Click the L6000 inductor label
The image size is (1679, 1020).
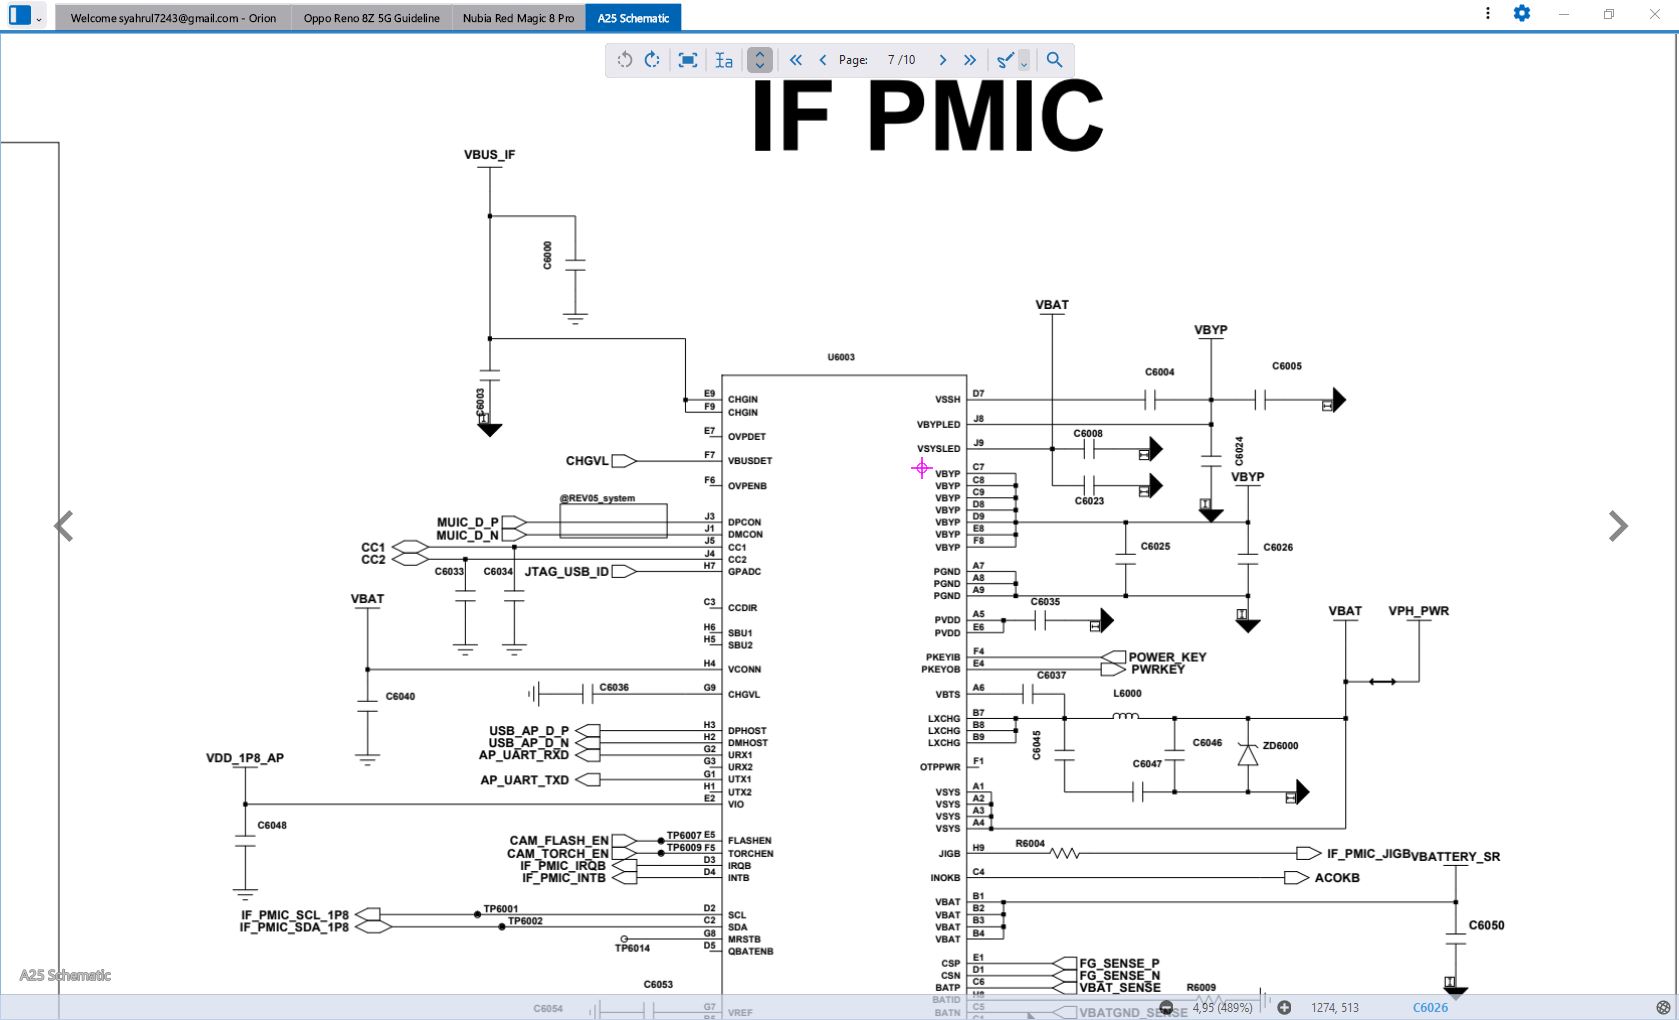click(x=1127, y=694)
